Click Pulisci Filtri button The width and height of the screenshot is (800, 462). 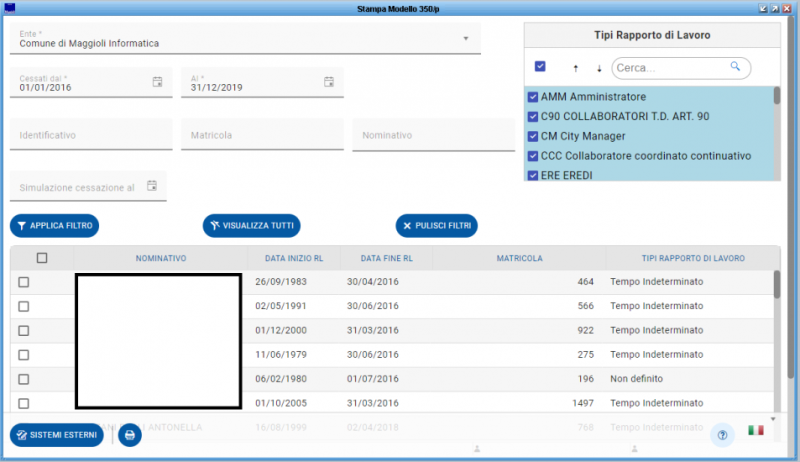point(436,226)
